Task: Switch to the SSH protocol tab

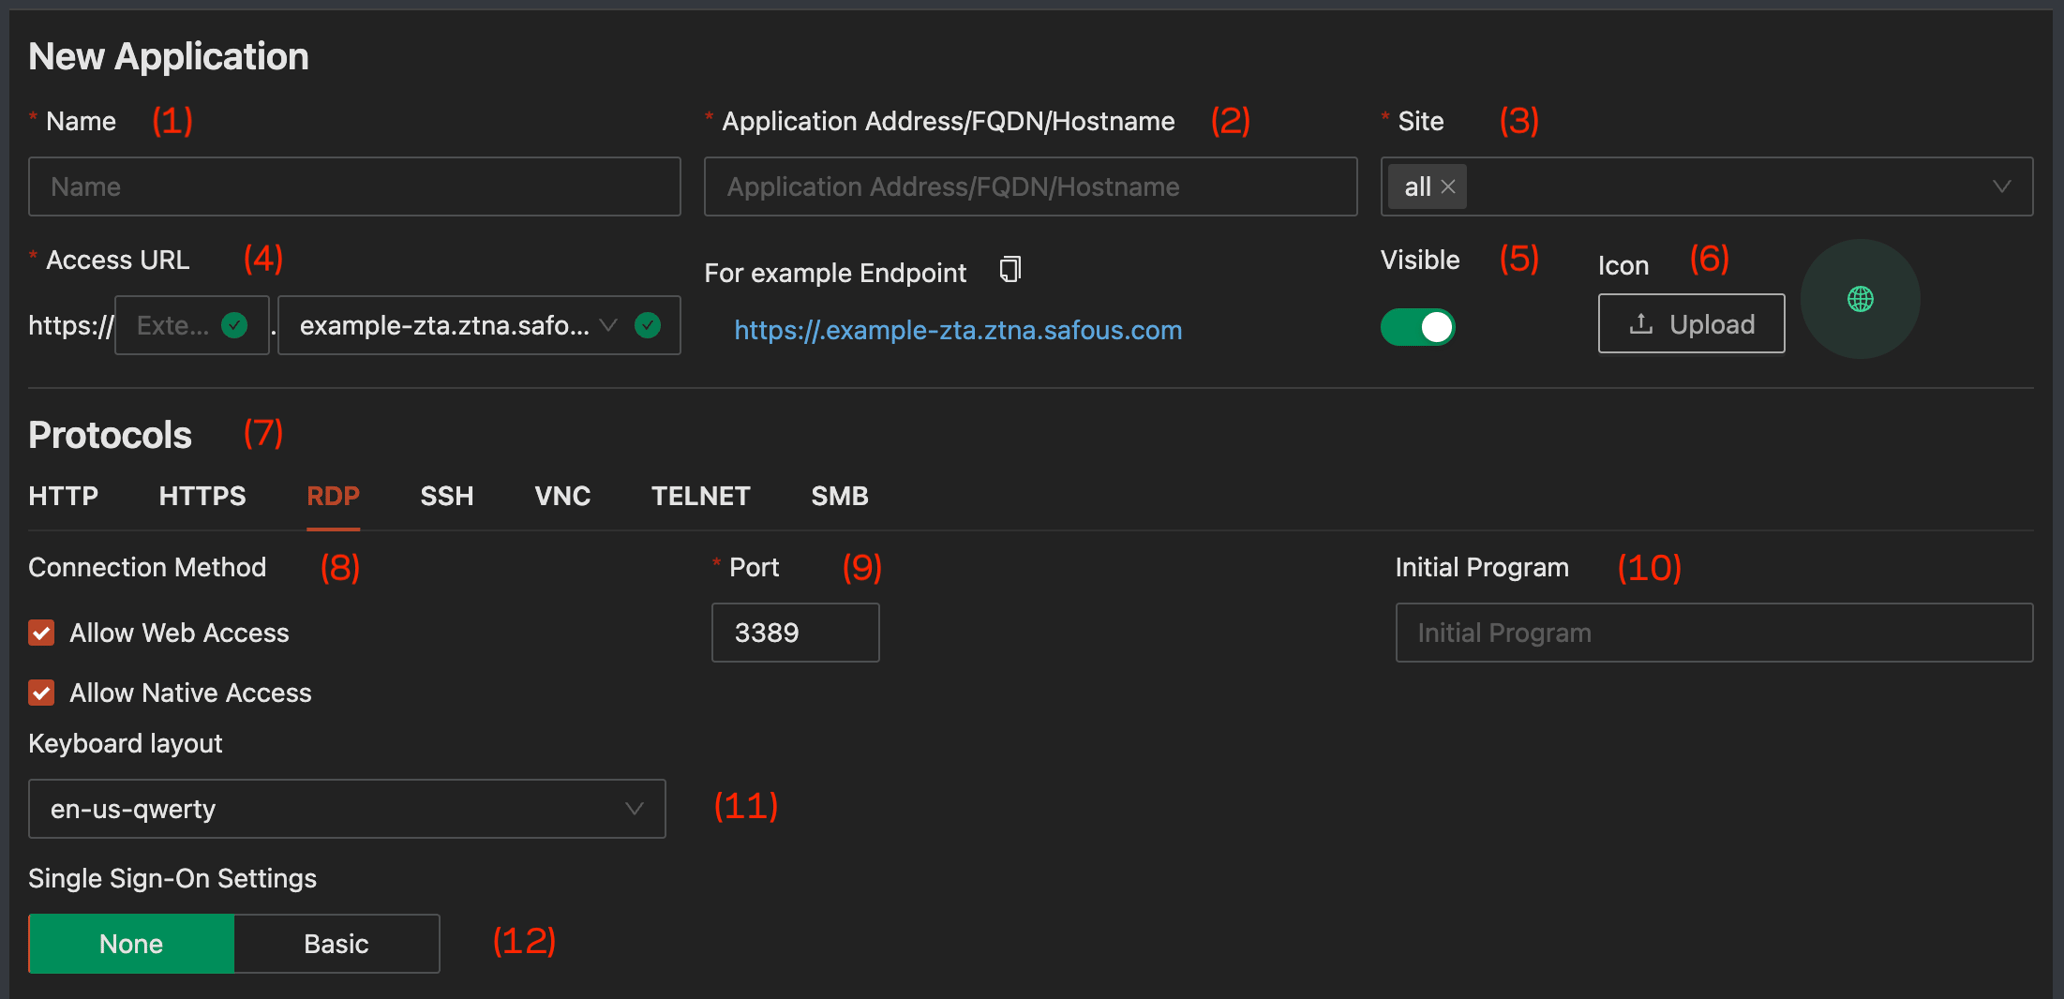Action: click(446, 495)
